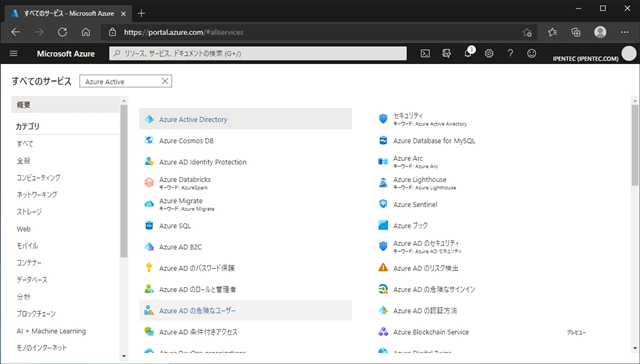Click the Azure AD Identity Protection icon

pos(149,162)
